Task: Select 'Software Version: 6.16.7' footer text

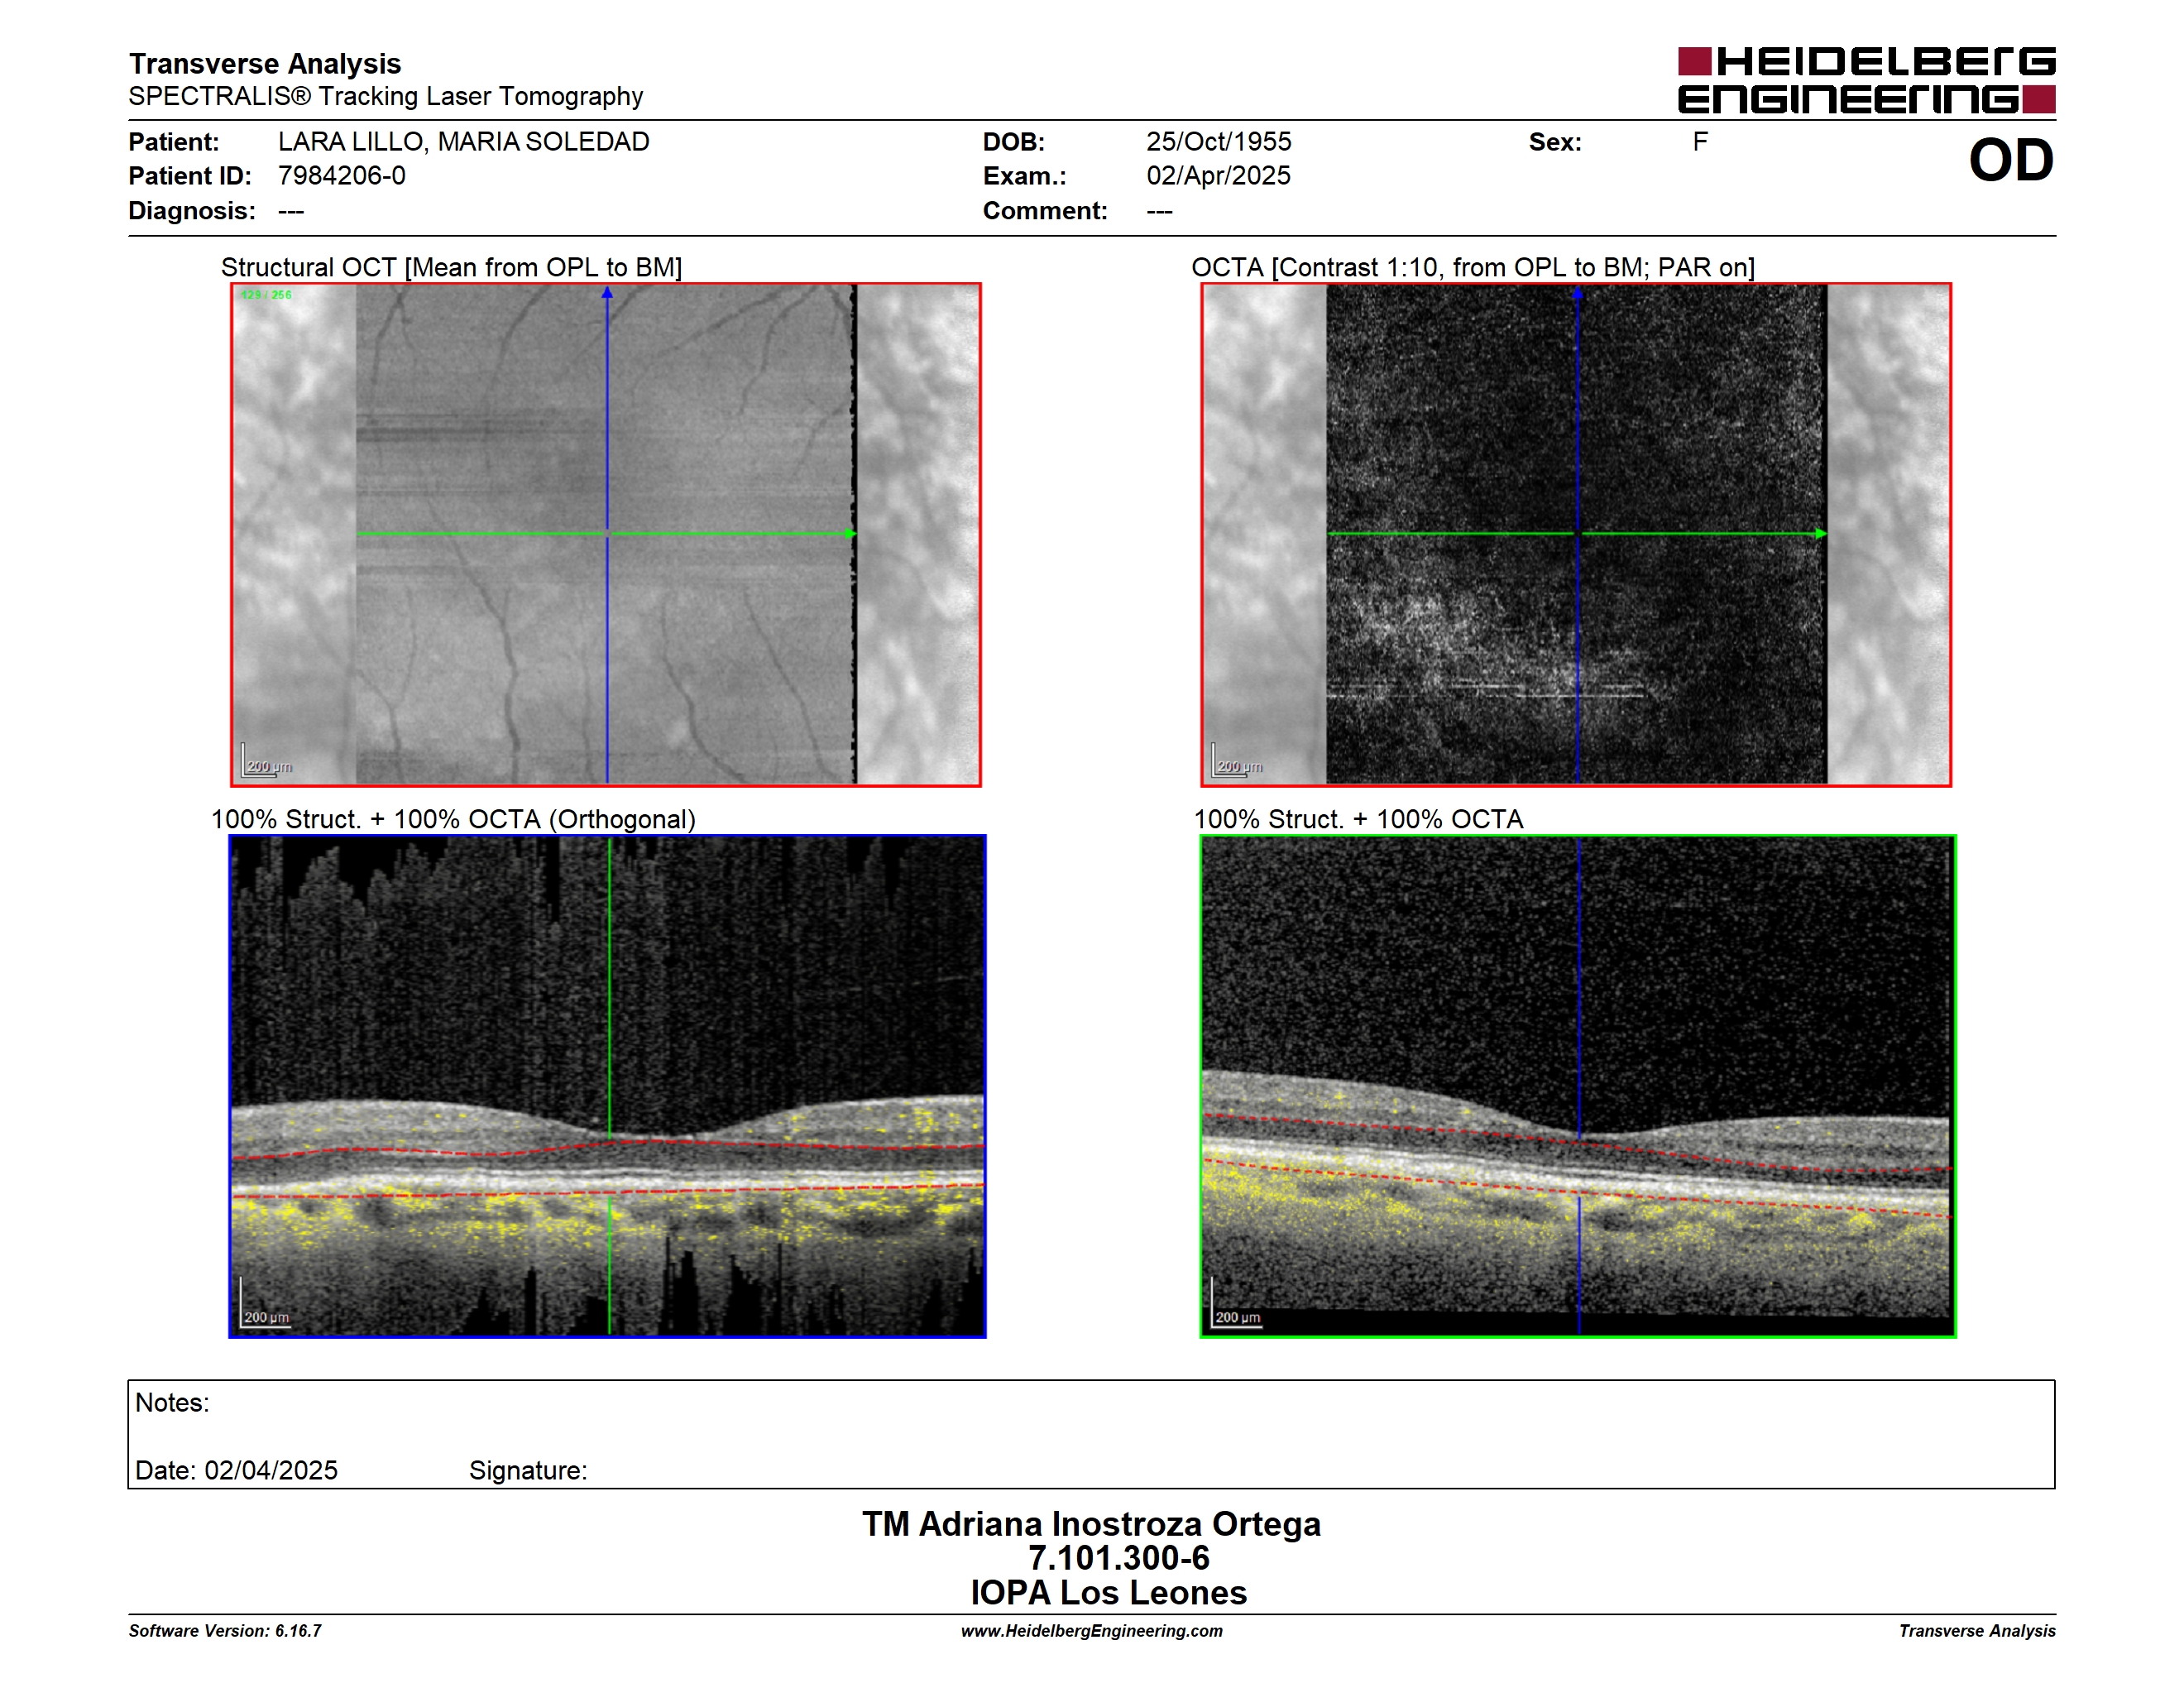Action: (225, 1630)
